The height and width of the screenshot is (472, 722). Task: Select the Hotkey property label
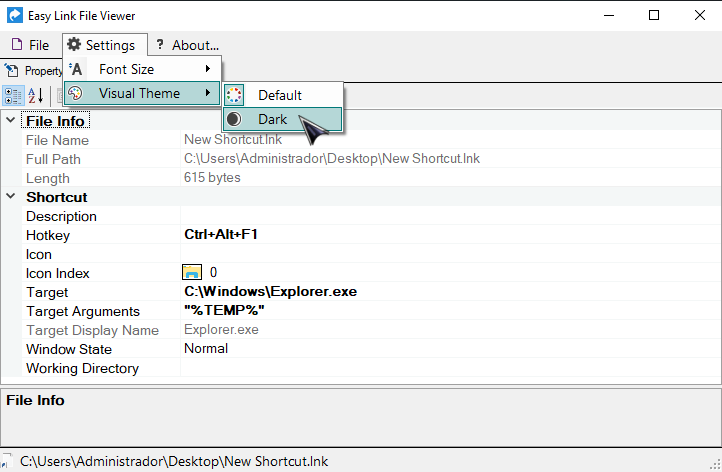[x=48, y=235]
